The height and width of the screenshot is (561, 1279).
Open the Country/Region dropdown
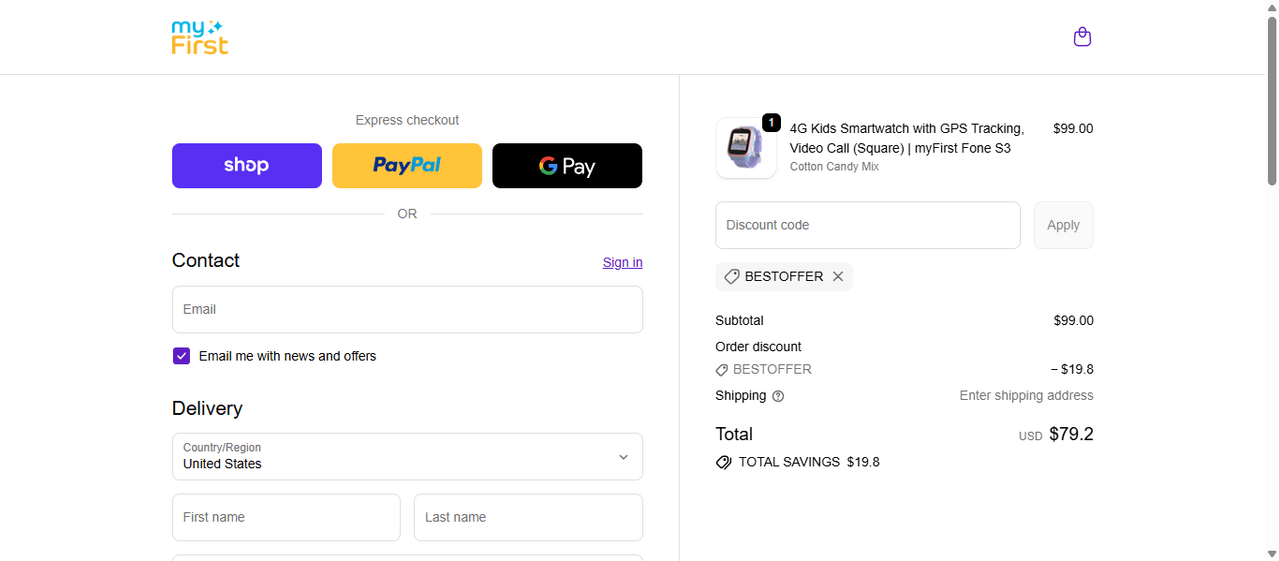tap(407, 457)
